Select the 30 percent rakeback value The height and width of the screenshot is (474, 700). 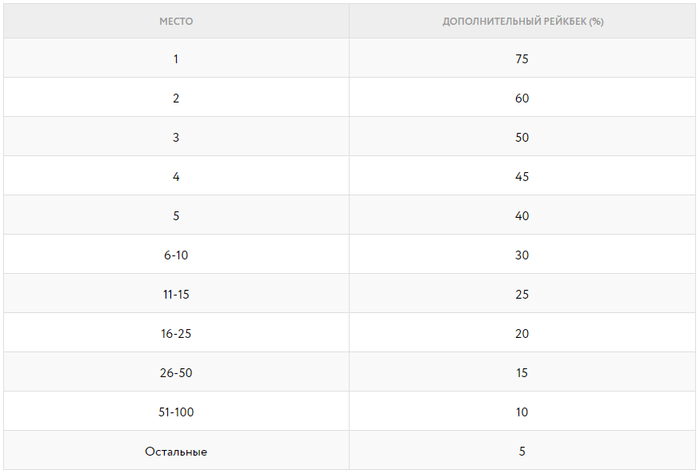[x=522, y=255]
